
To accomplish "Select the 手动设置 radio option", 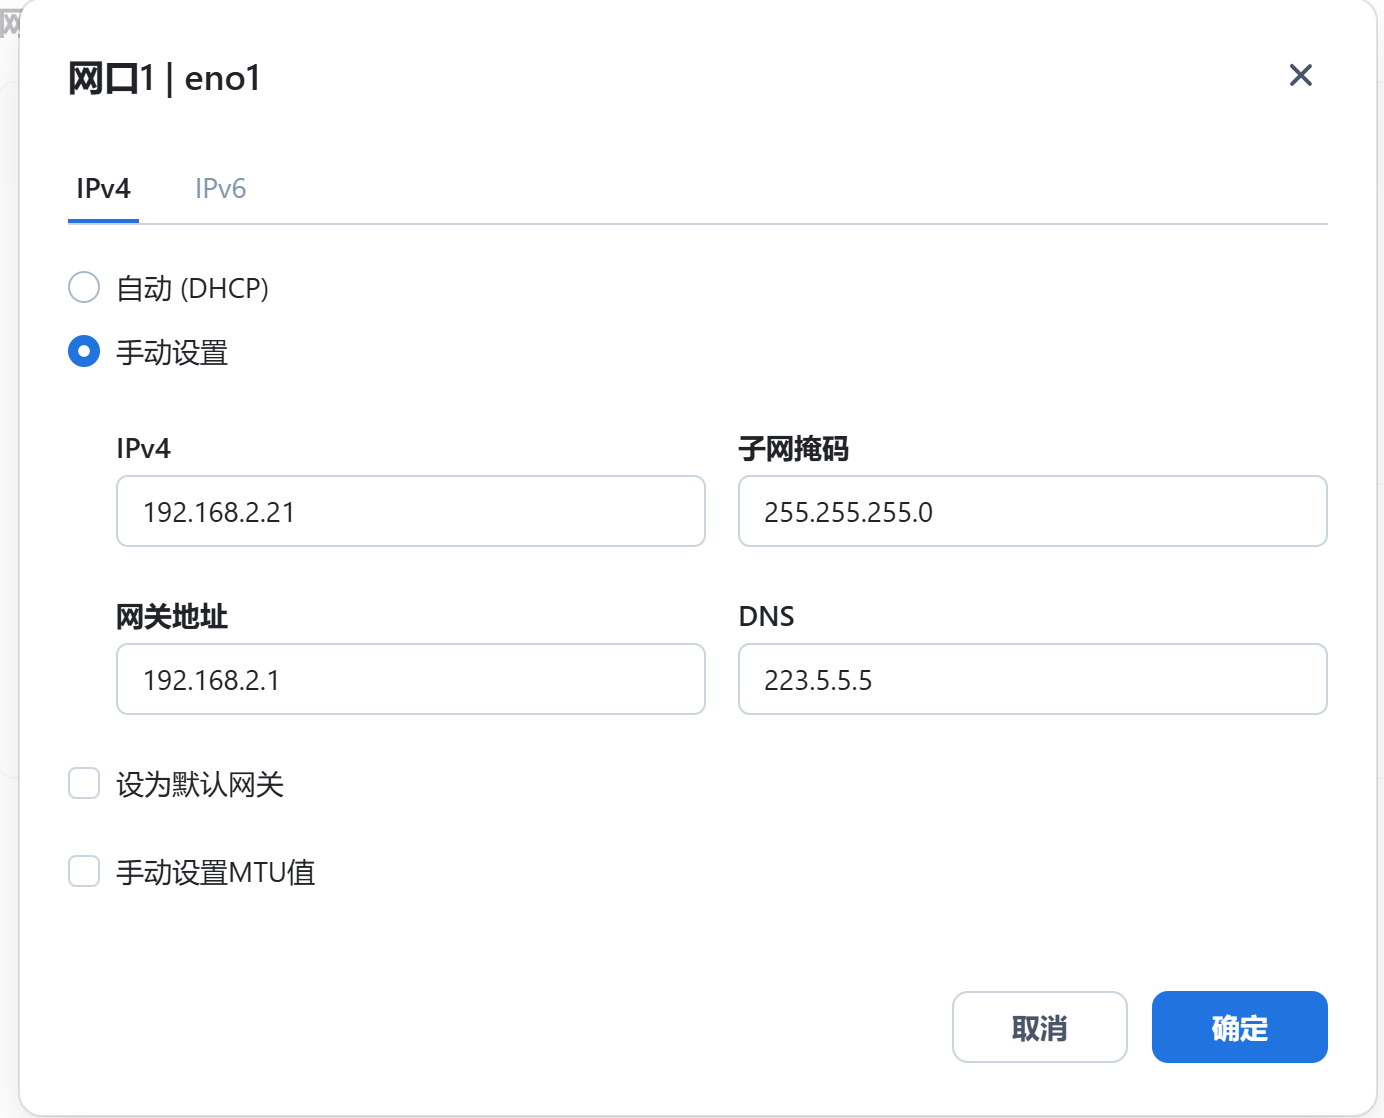I will (84, 351).
